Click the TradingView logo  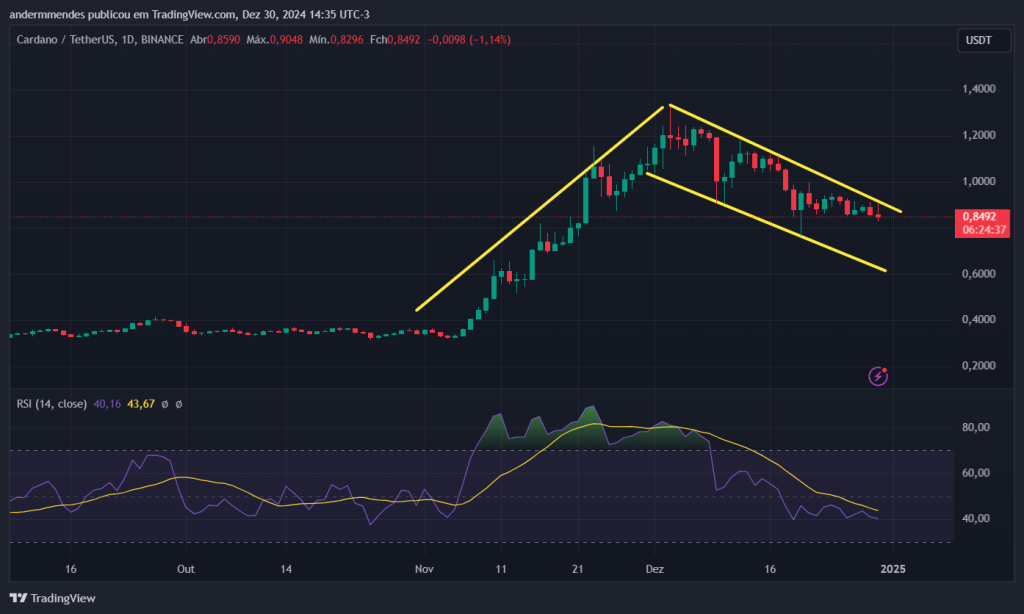[x=52, y=598]
